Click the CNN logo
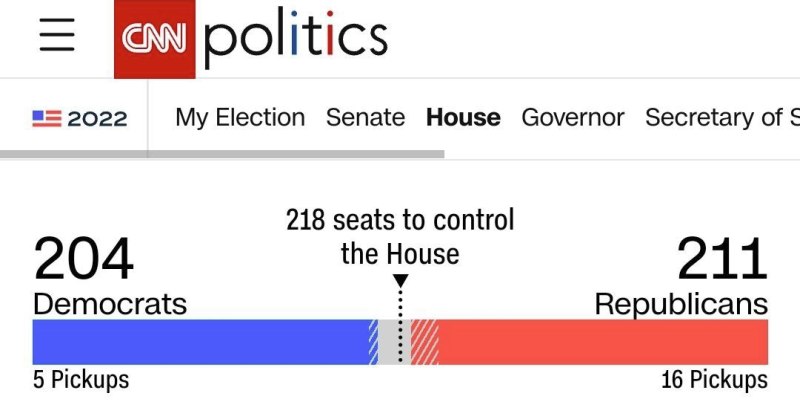800x419 pixels. click(155, 39)
